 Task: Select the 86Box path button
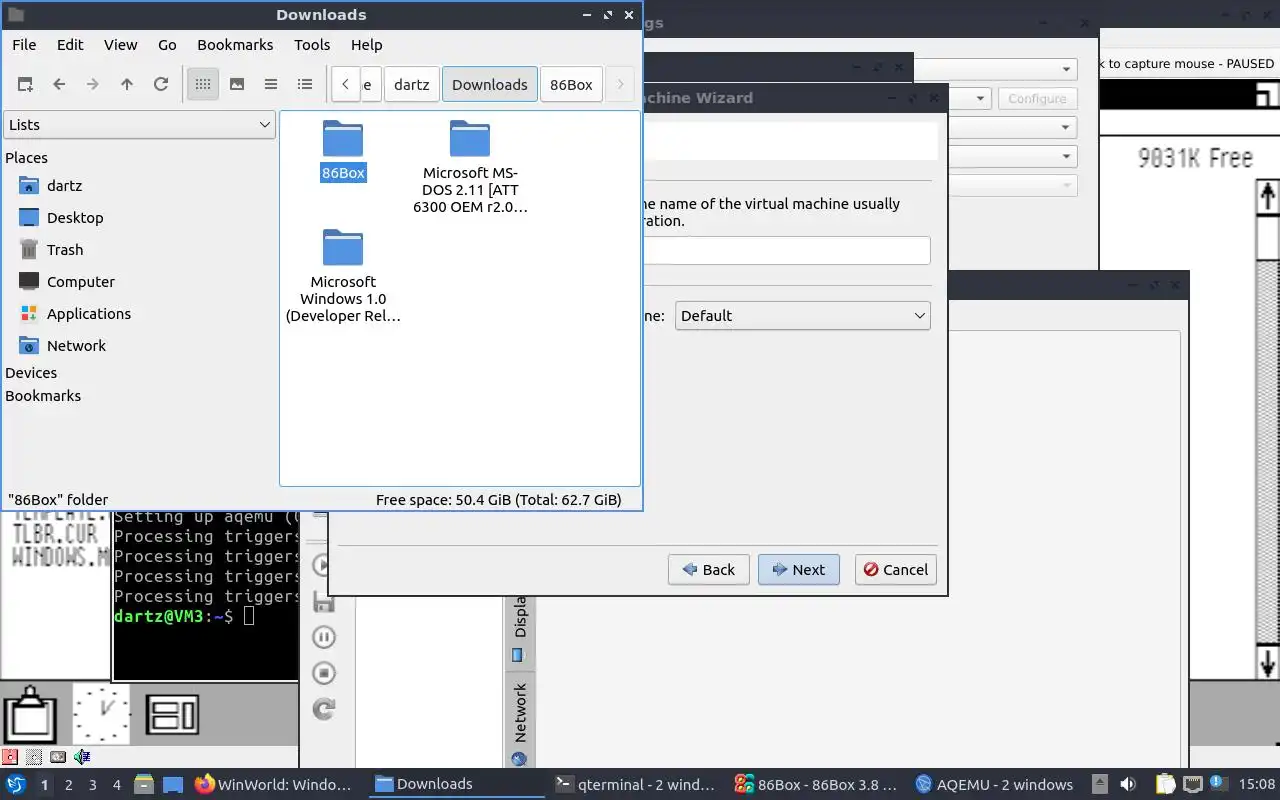point(571,85)
